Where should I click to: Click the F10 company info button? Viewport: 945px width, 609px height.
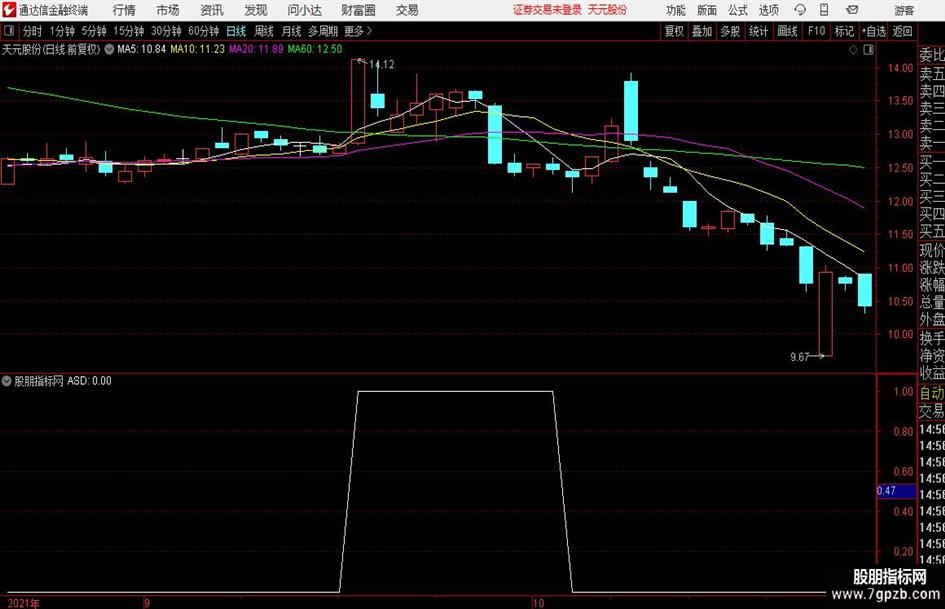[817, 31]
